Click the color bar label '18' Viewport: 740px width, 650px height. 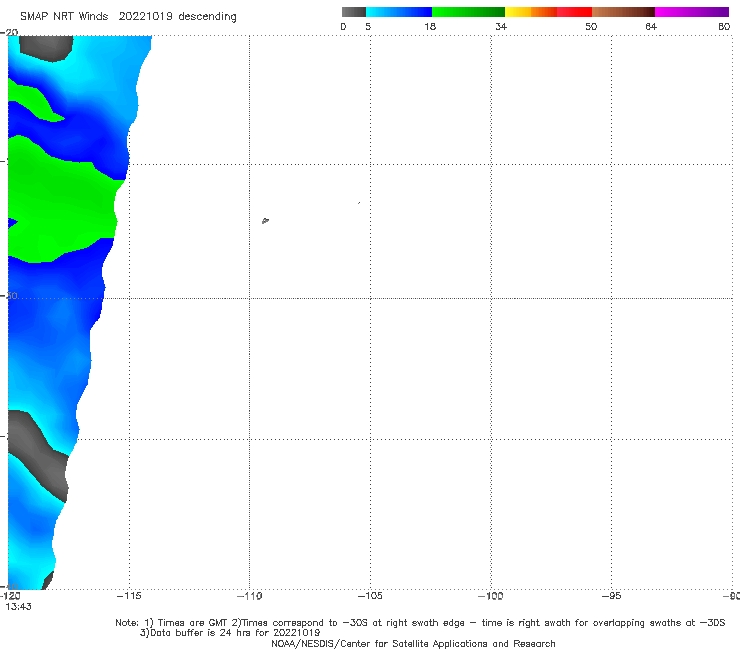[x=430, y=26]
